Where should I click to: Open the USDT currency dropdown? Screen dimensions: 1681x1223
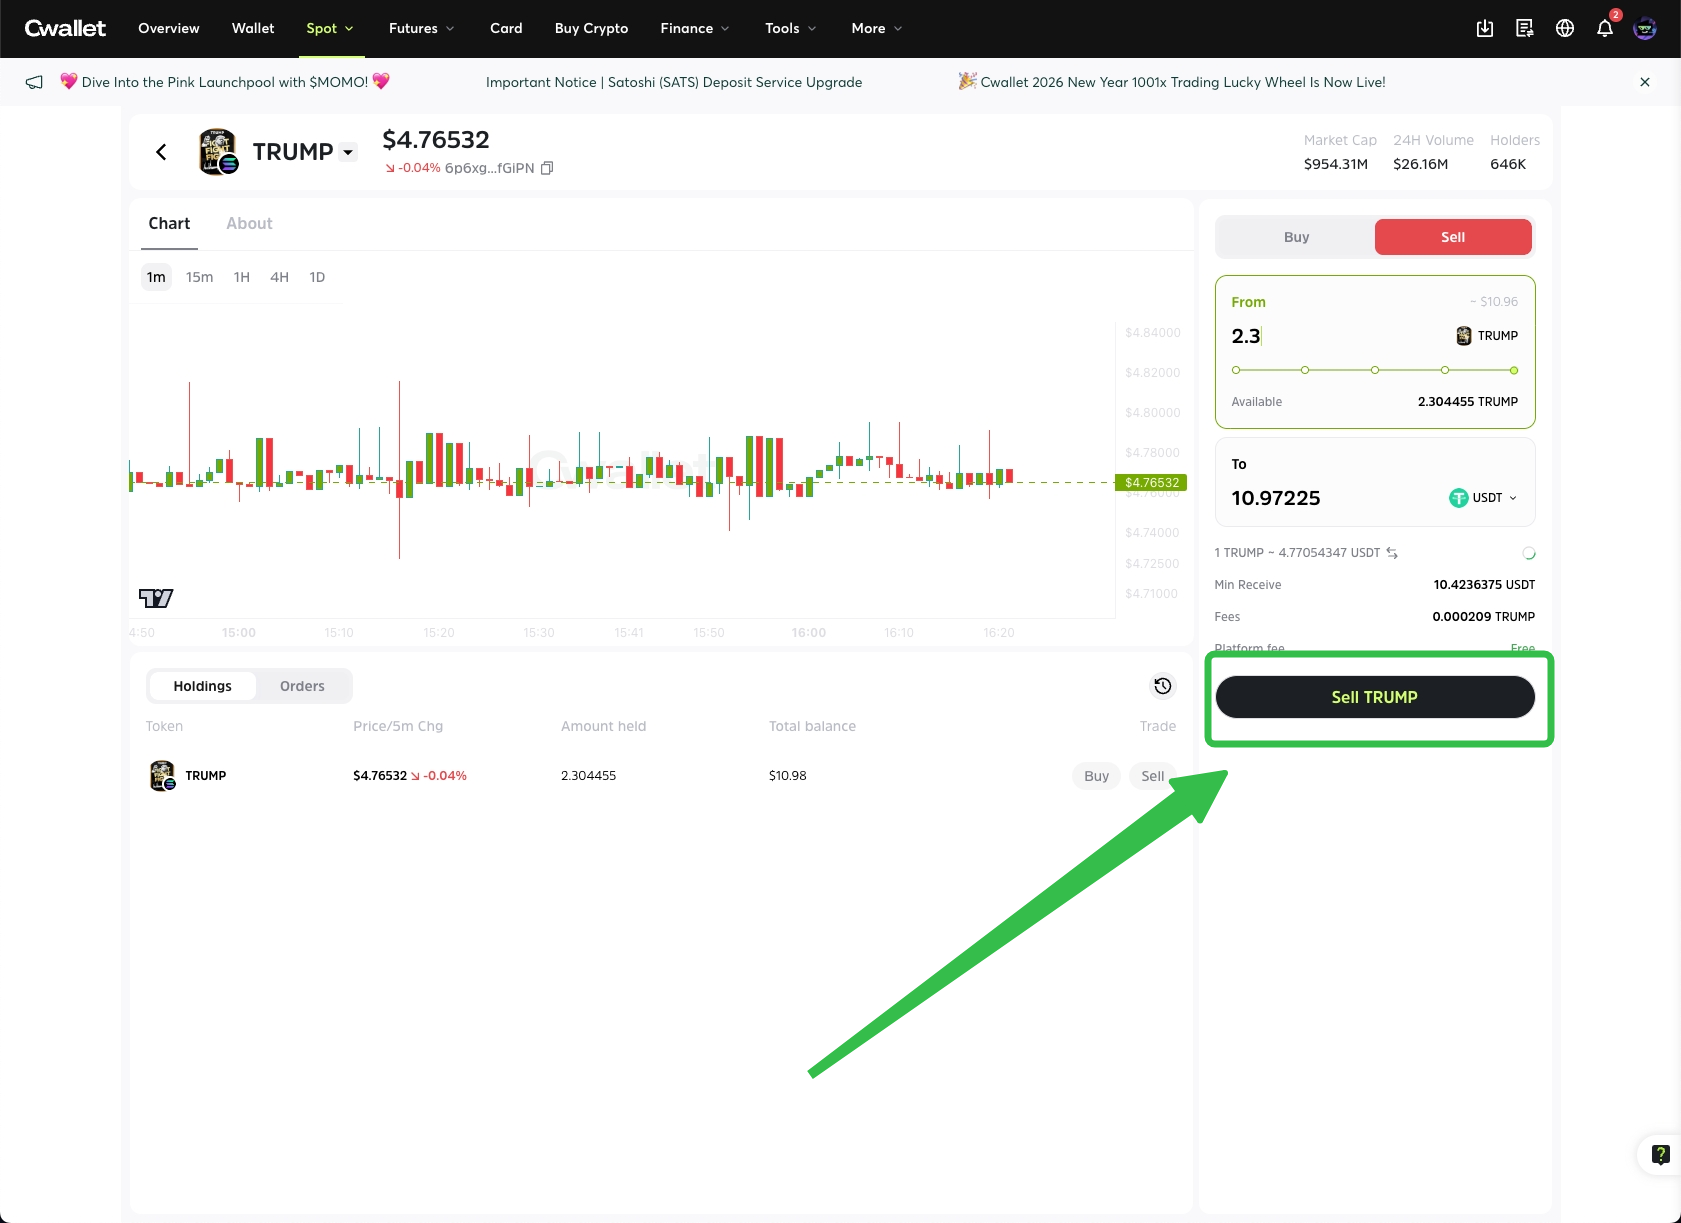(1484, 498)
